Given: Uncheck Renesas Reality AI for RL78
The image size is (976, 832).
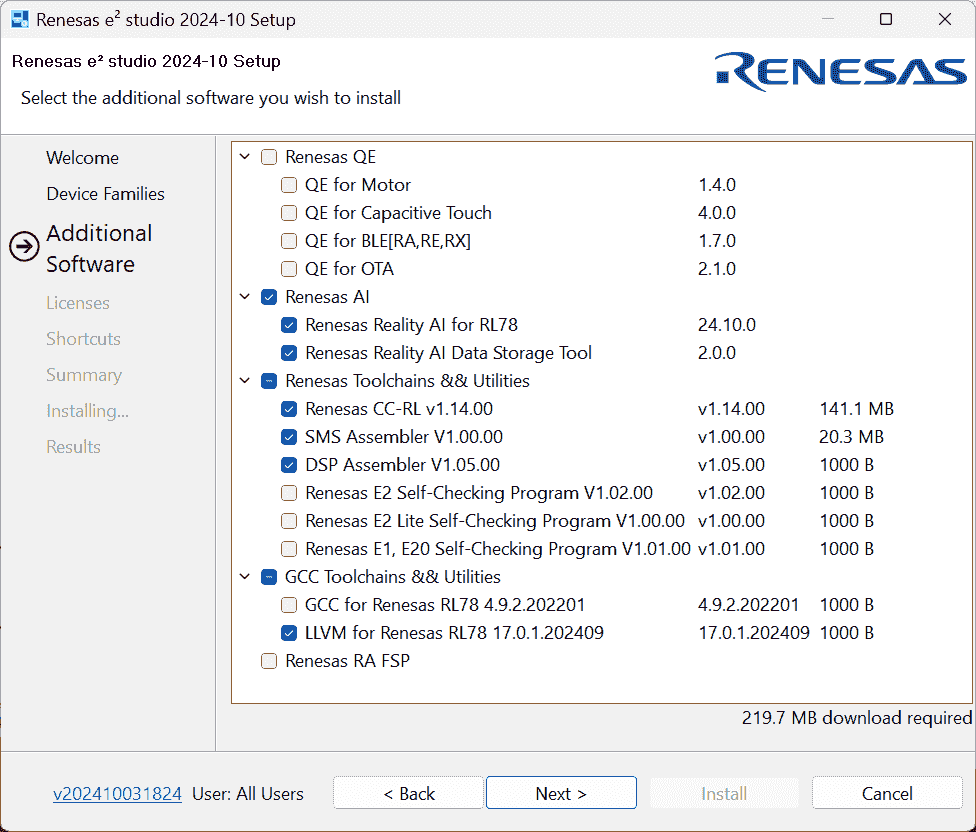Looking at the screenshot, I should point(289,325).
